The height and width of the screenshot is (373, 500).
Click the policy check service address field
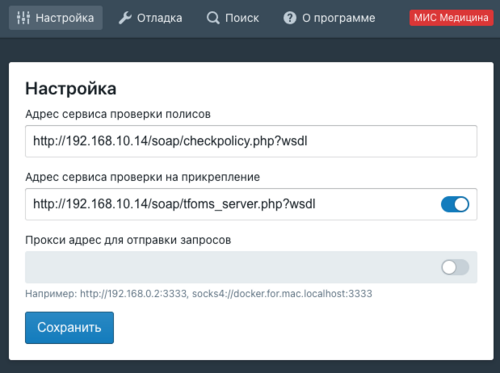[x=251, y=141]
